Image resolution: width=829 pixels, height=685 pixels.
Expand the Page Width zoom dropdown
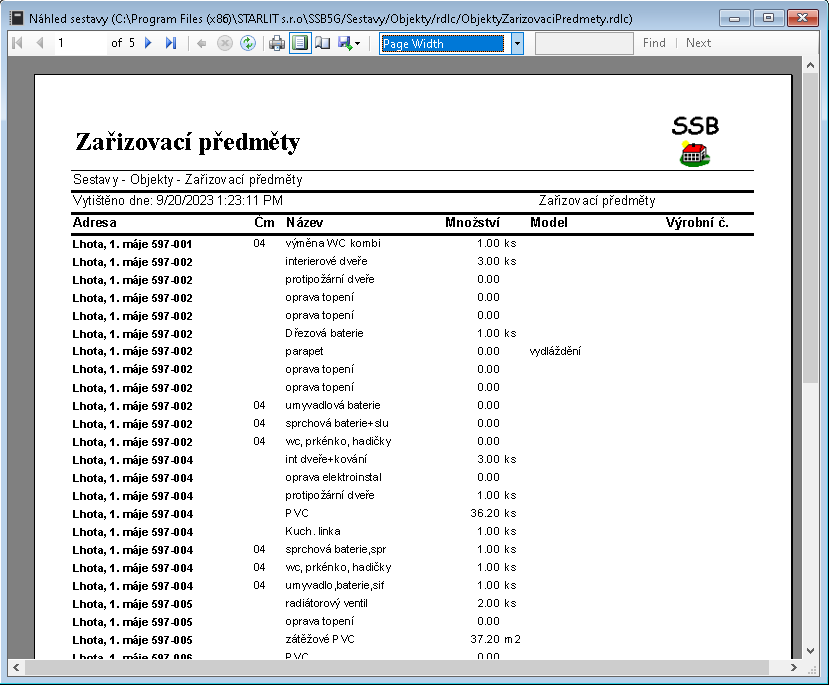517,43
